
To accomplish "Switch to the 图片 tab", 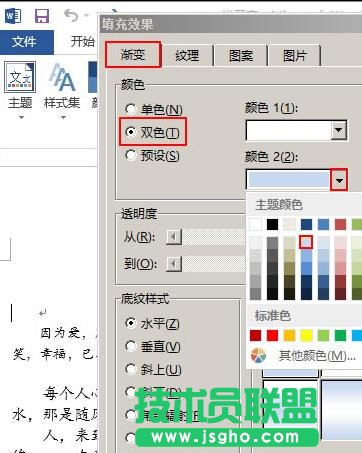I will (294, 55).
